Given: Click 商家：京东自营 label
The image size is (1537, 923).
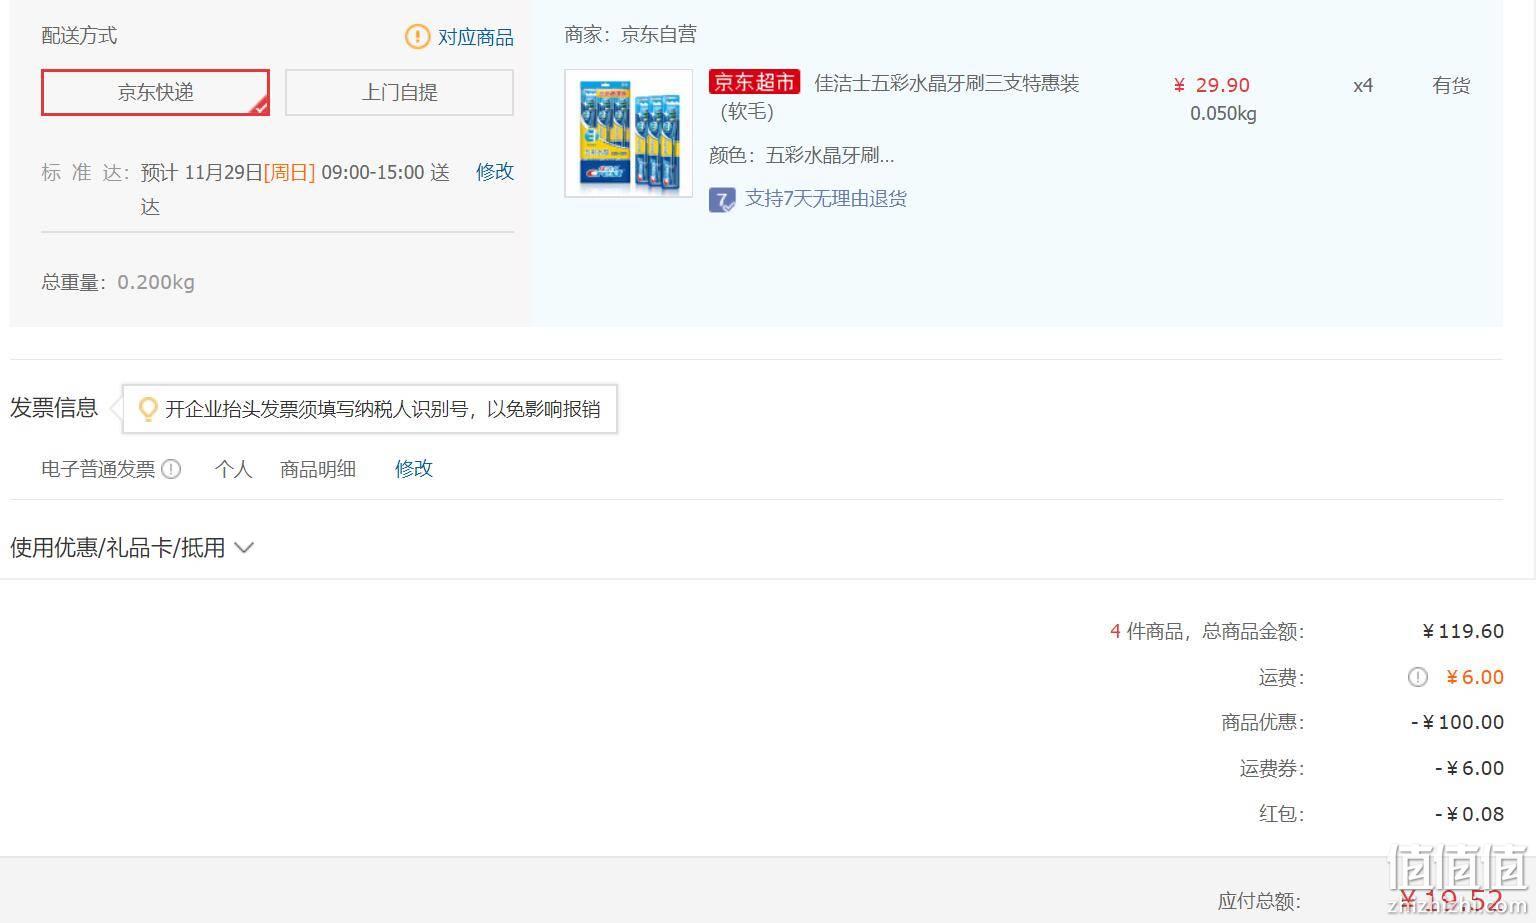Looking at the screenshot, I should coord(630,35).
